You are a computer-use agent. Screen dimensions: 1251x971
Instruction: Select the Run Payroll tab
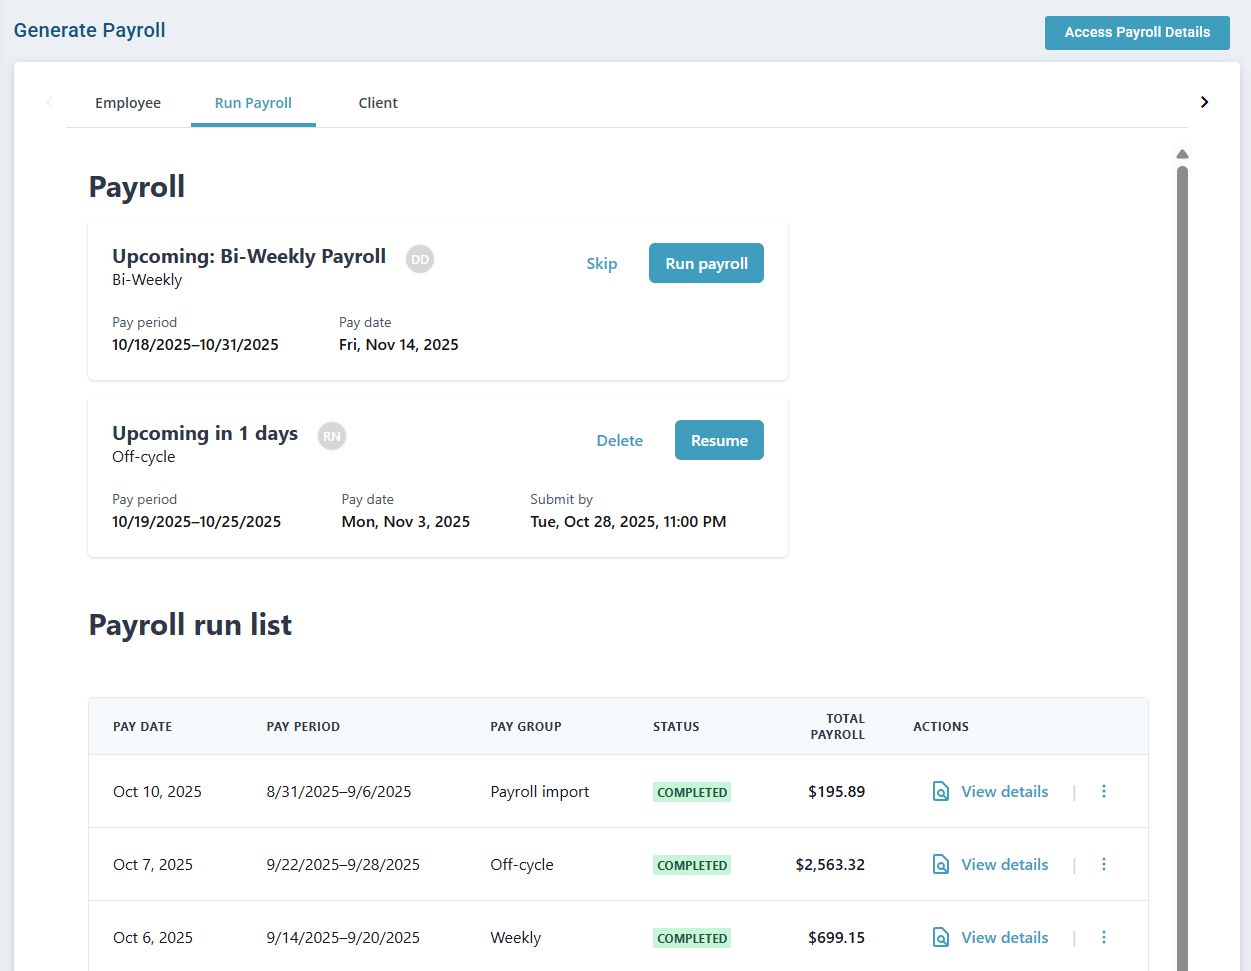(x=253, y=103)
